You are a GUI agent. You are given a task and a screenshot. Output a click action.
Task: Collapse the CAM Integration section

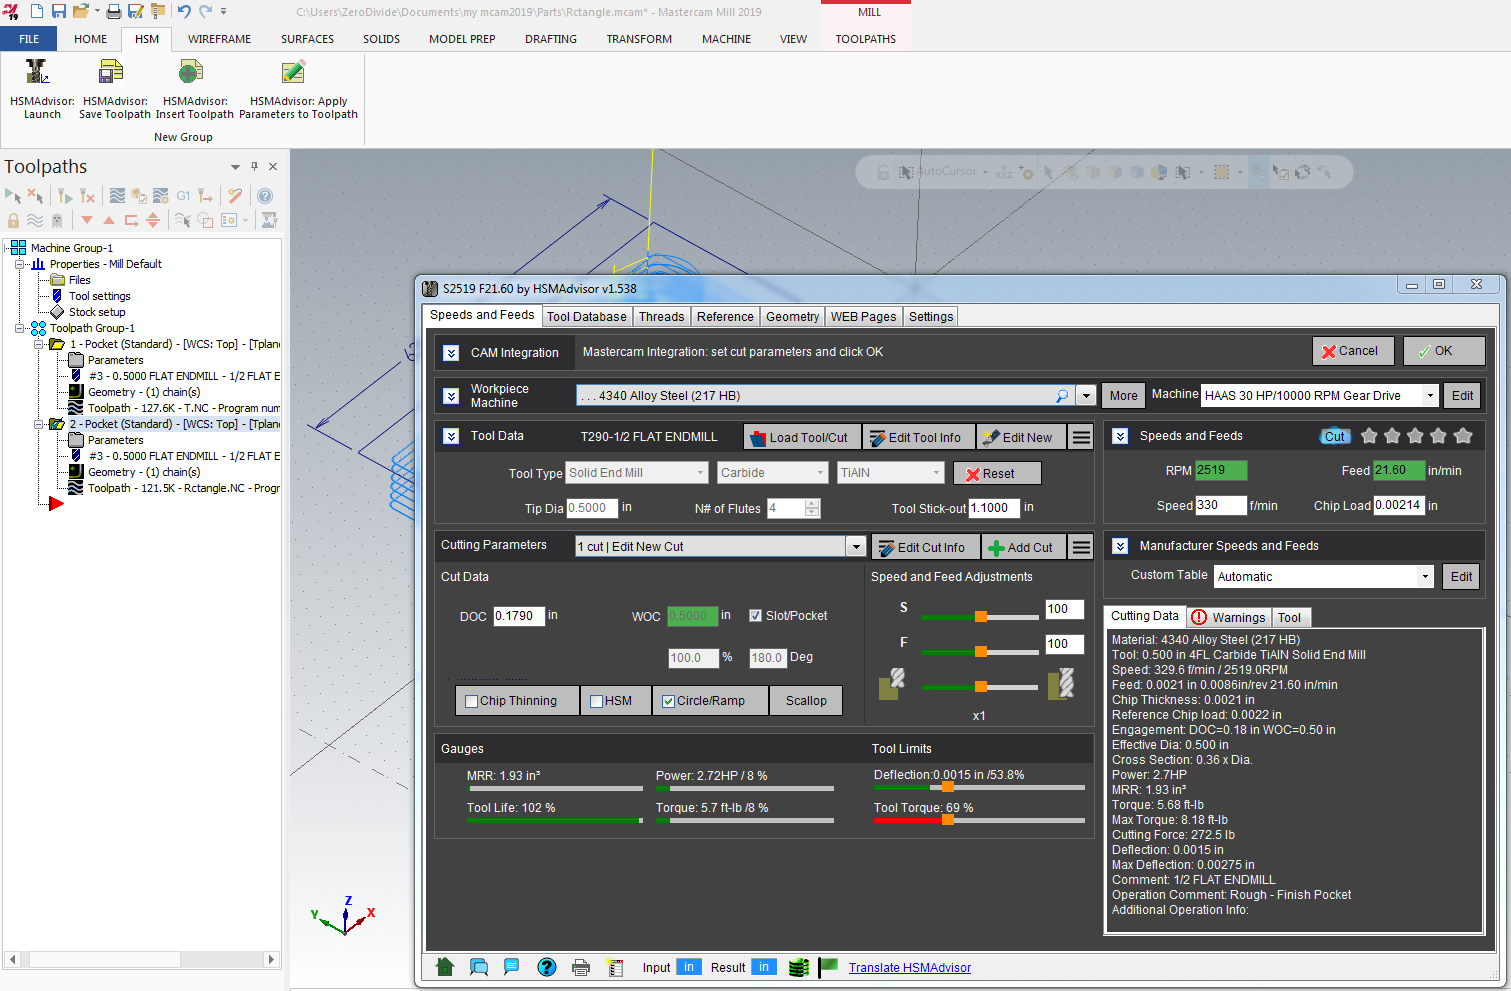tap(451, 353)
